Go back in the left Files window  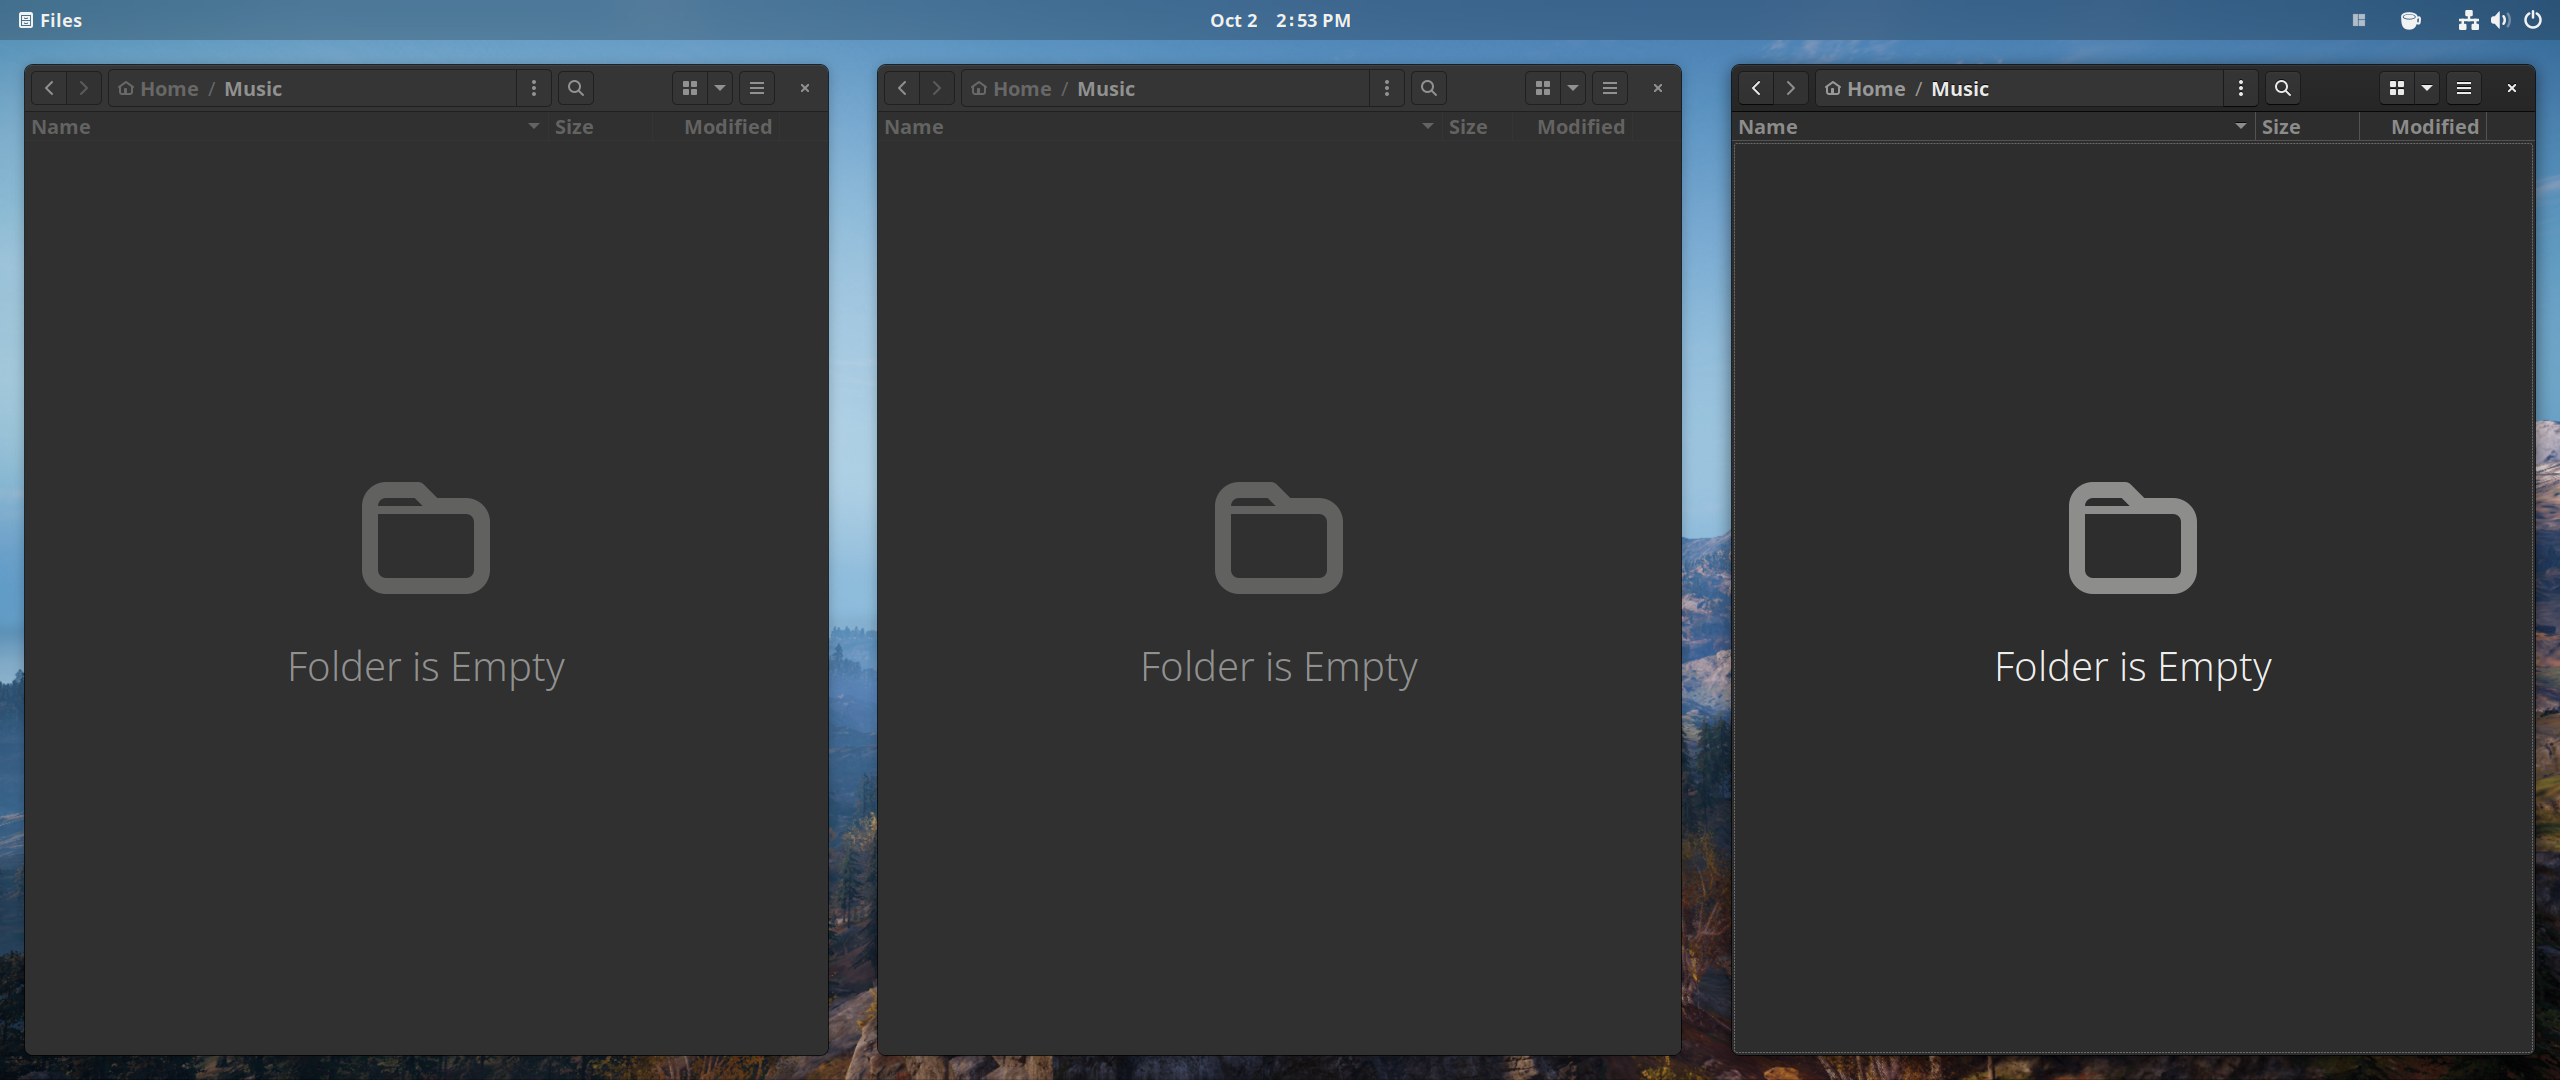49,88
